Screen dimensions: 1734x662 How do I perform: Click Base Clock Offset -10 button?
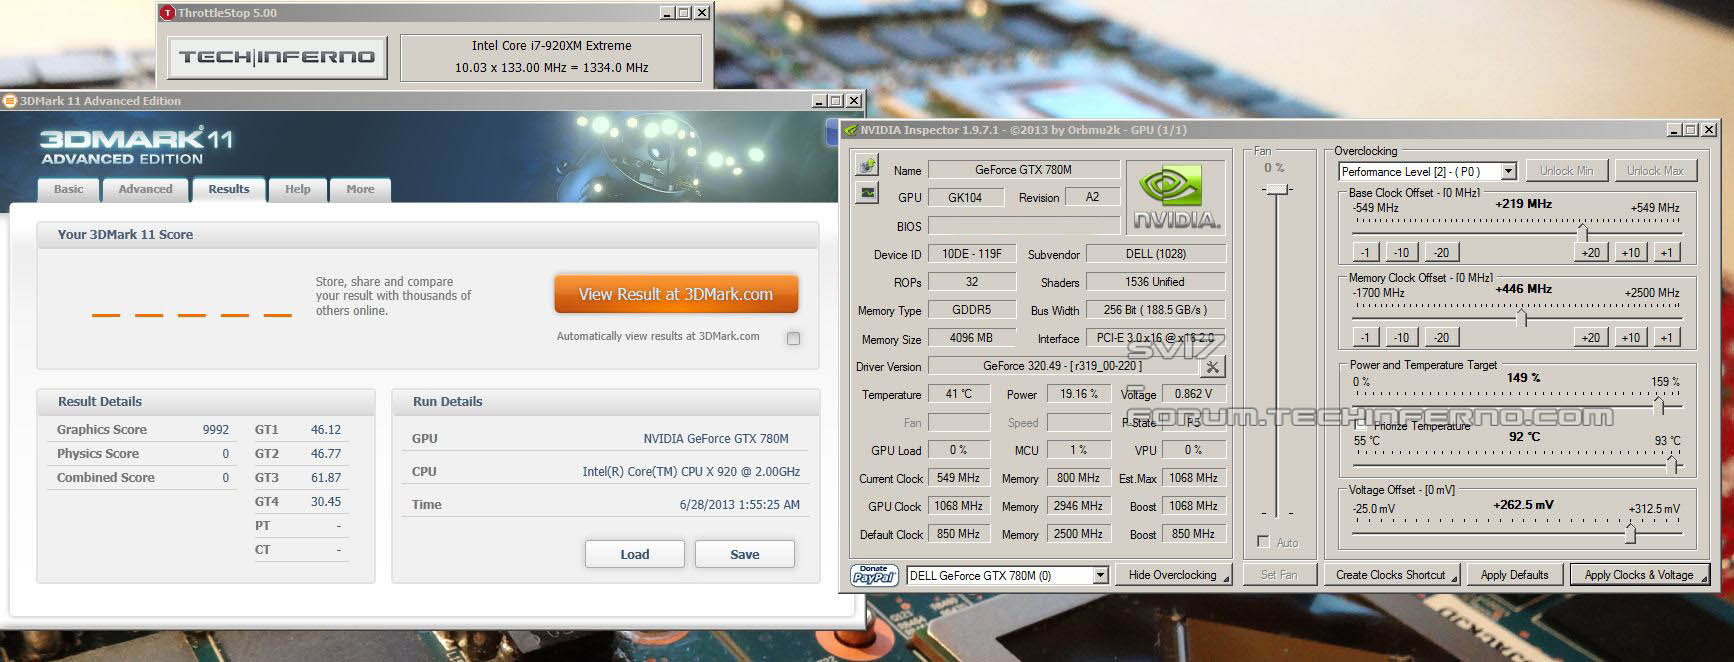tap(1401, 252)
